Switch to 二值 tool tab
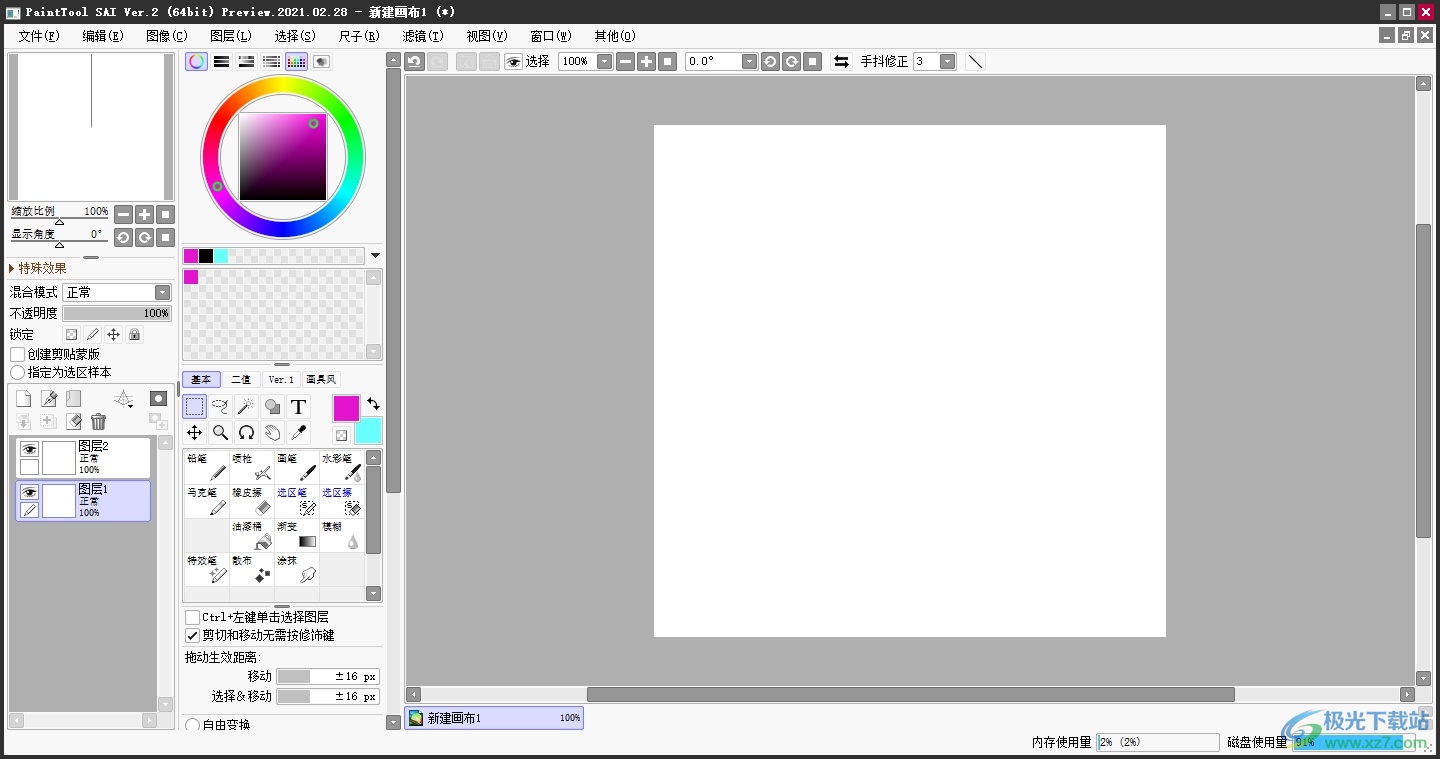This screenshot has height=759, width=1440. (x=241, y=380)
